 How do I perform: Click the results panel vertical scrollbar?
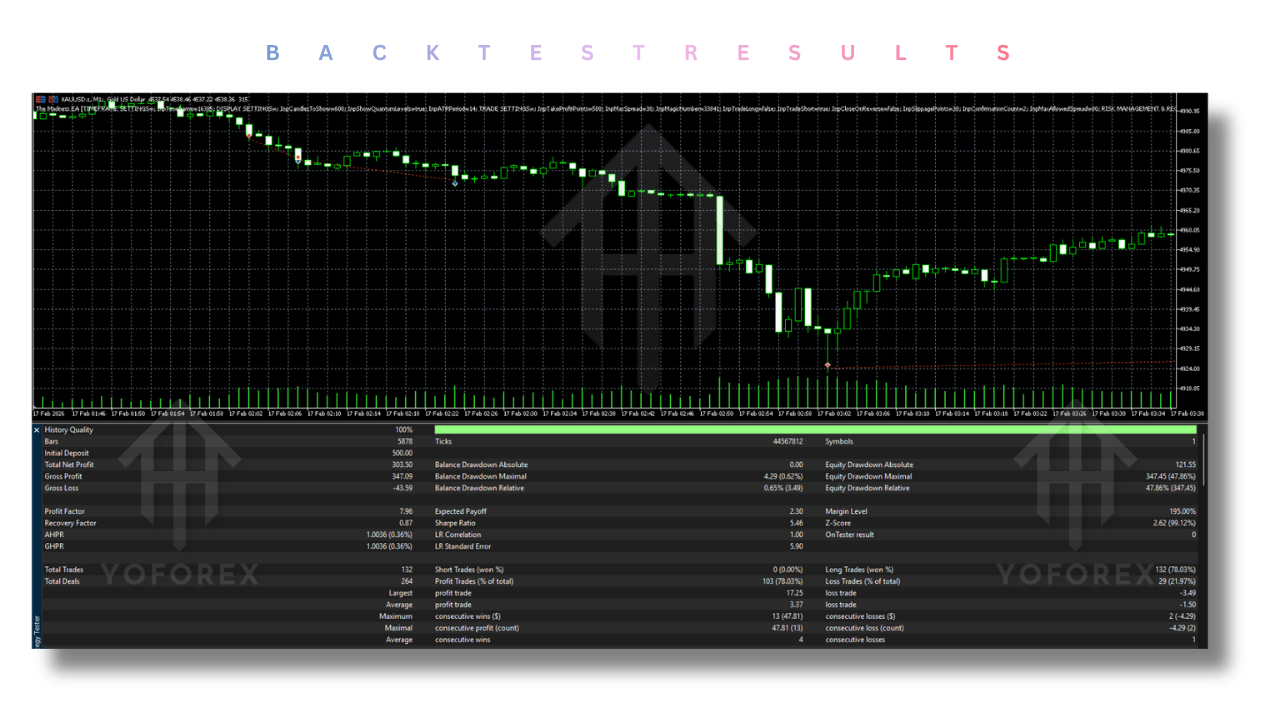point(1203,460)
